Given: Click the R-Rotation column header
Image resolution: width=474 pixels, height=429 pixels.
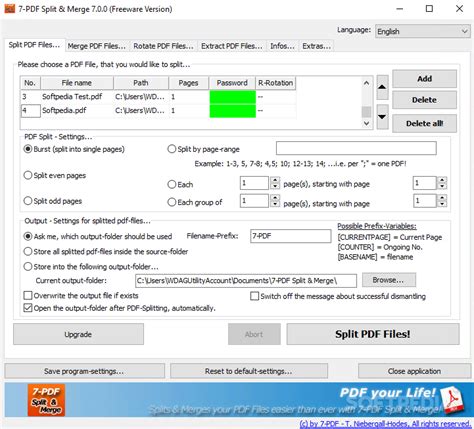Looking at the screenshot, I should (x=276, y=83).
